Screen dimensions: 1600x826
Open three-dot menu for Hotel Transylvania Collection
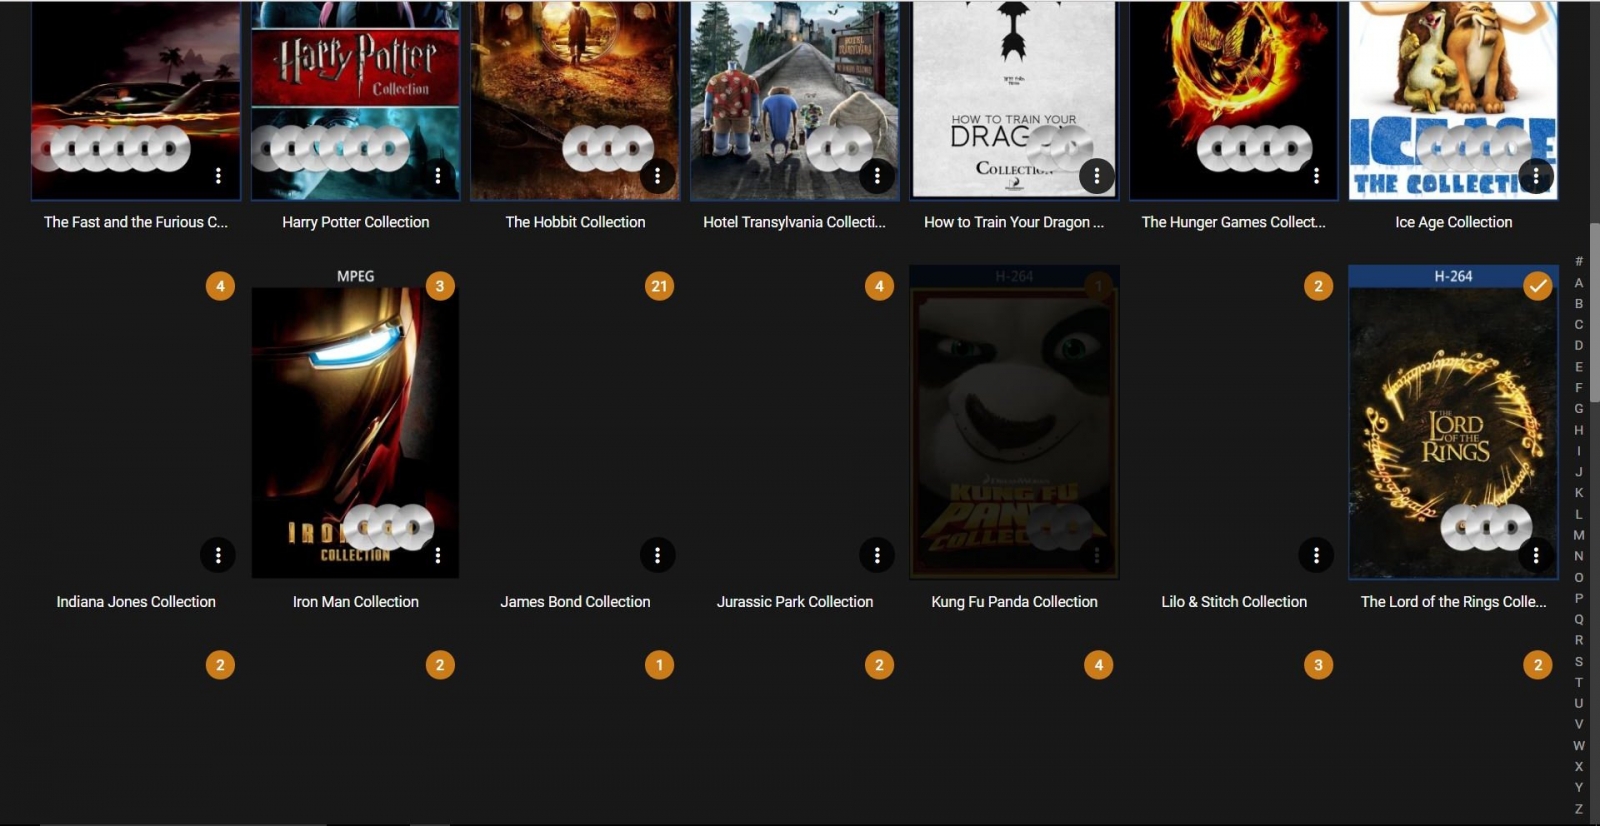877,176
